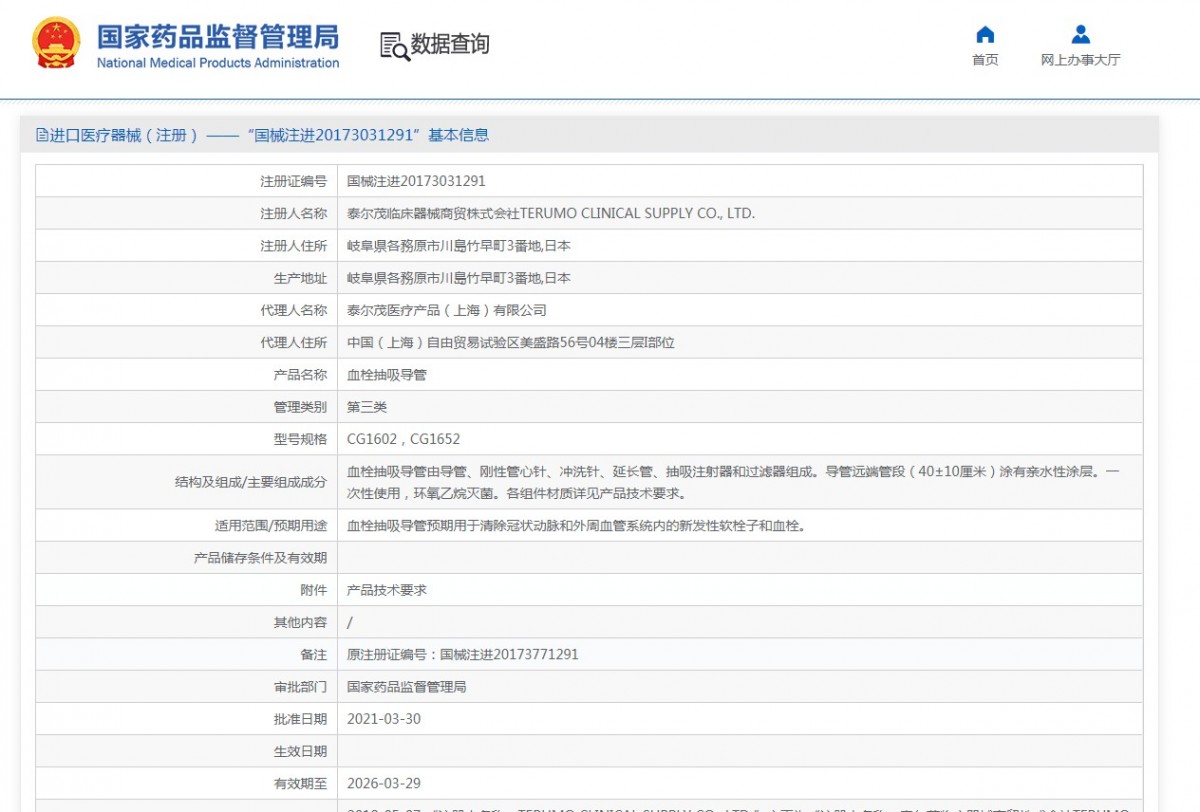Screen dimensions: 1200x812
Task: Click management category 第三类
Action: [x=367, y=407]
